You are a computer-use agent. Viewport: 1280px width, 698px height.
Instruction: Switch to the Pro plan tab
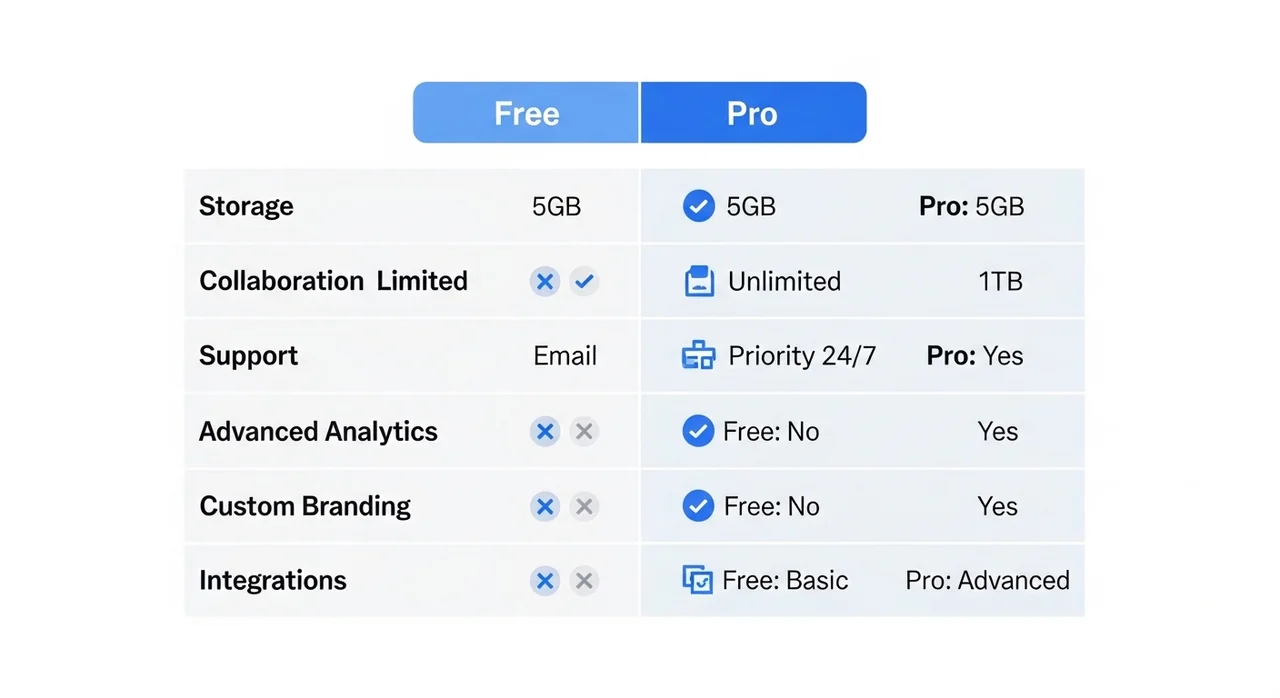point(752,113)
